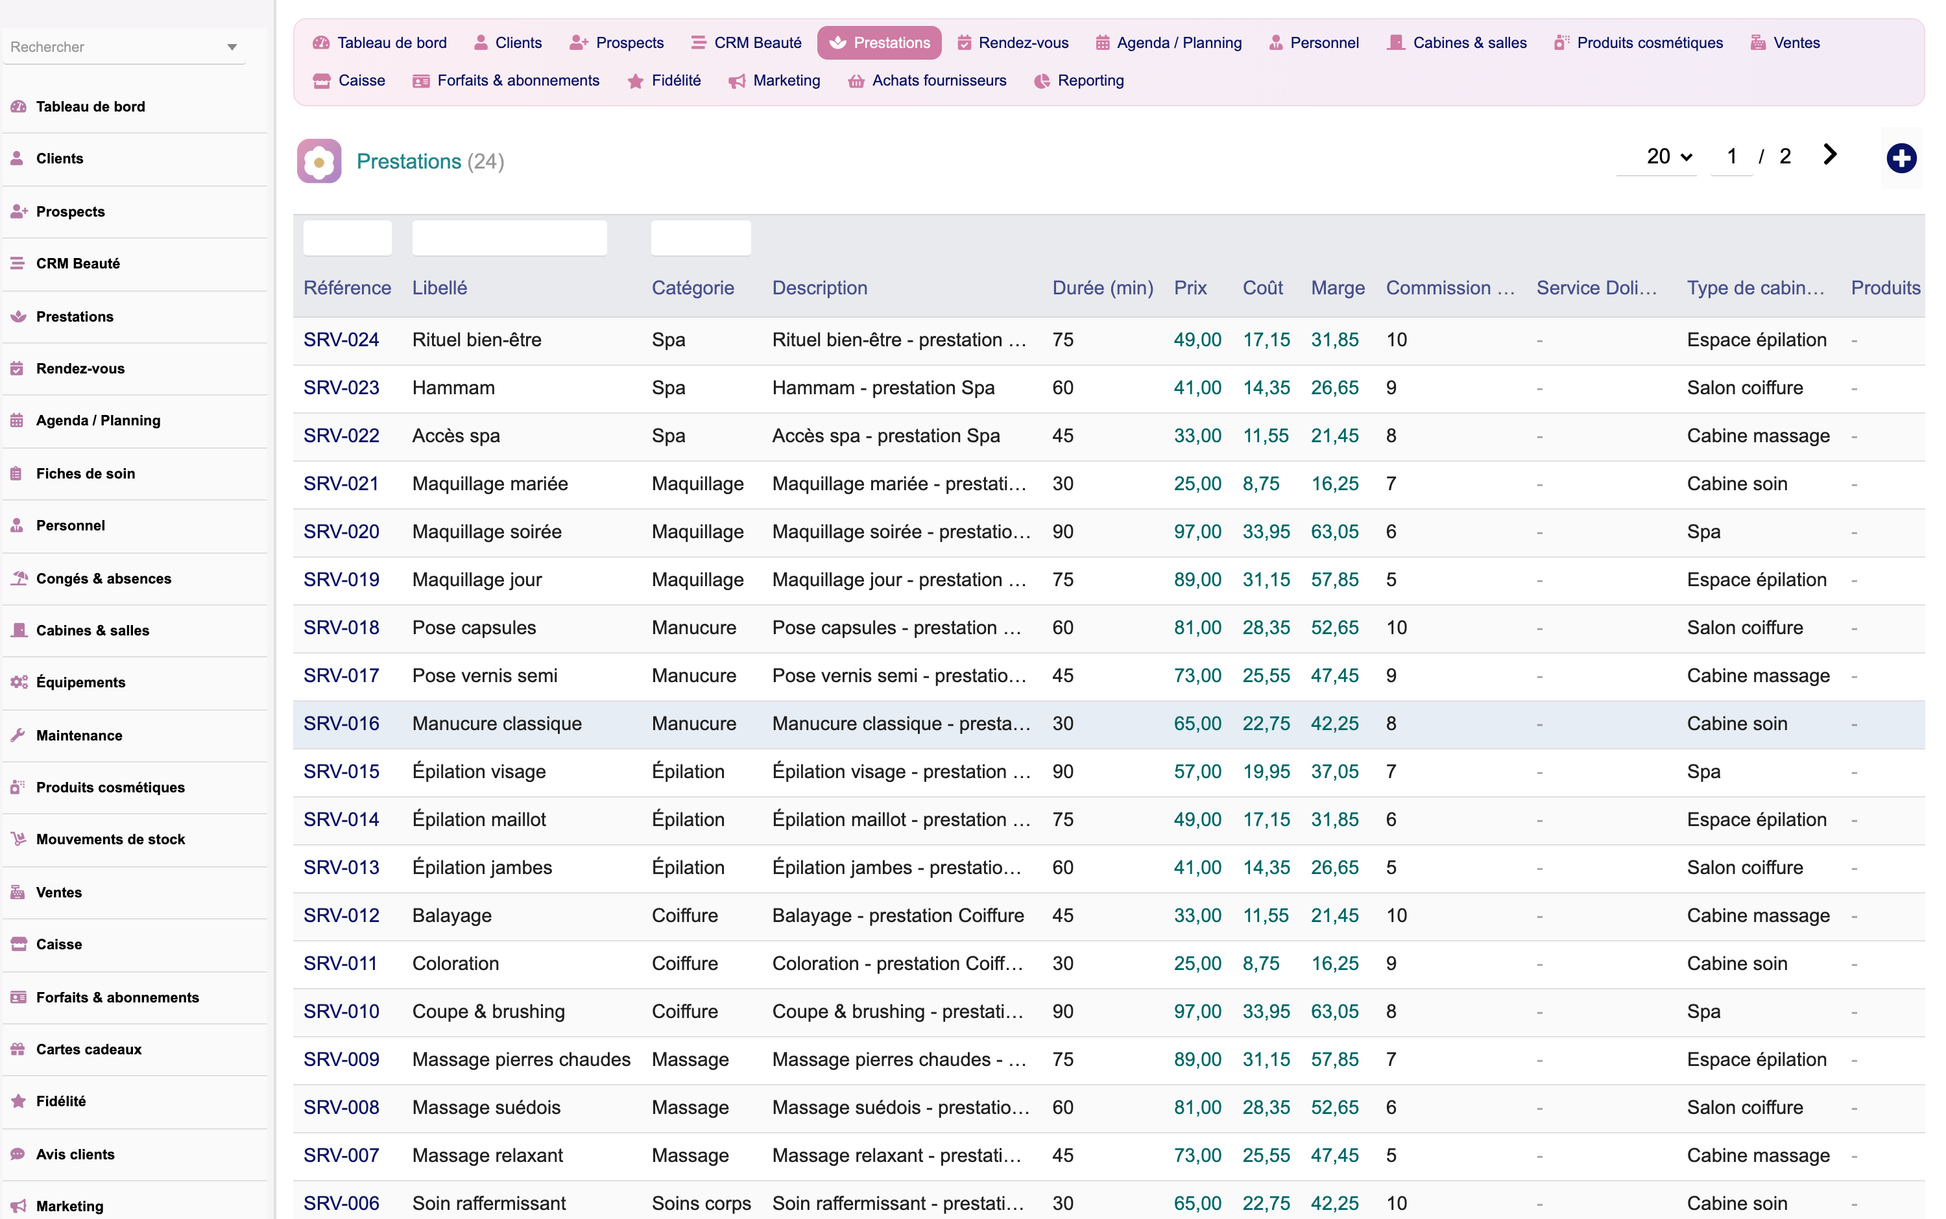The width and height of the screenshot is (1946, 1219).
Task: Sort by Description column header
Action: tap(819, 288)
